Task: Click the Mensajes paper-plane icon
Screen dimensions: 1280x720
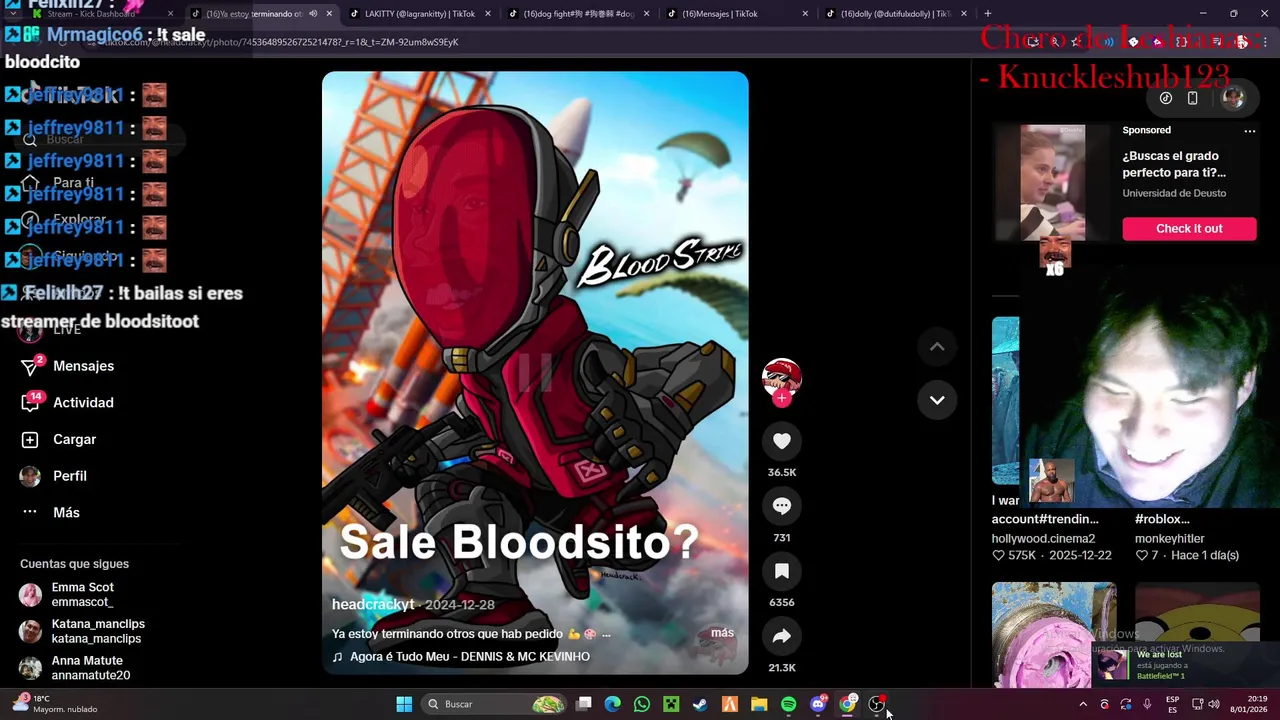Action: [30, 367]
